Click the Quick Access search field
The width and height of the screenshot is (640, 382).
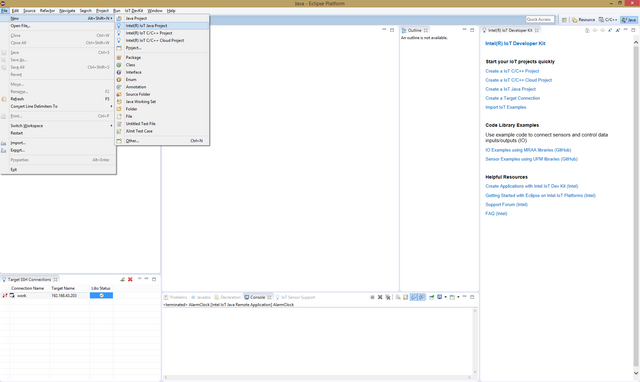point(540,19)
